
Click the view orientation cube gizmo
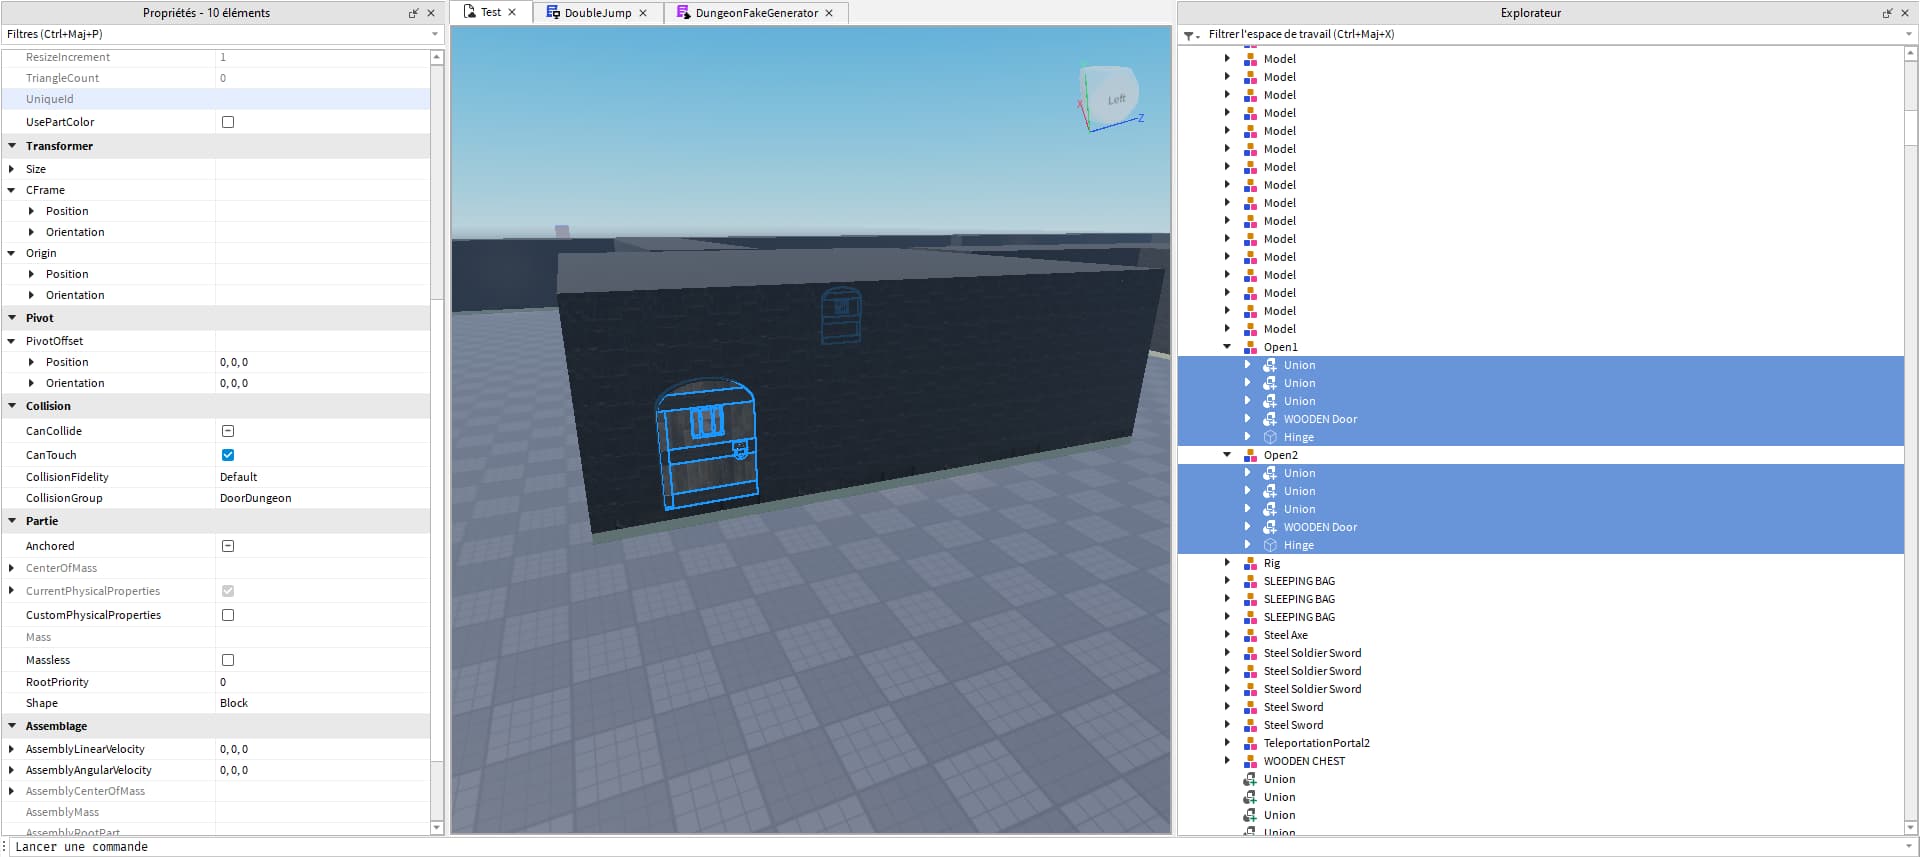(x=1110, y=98)
